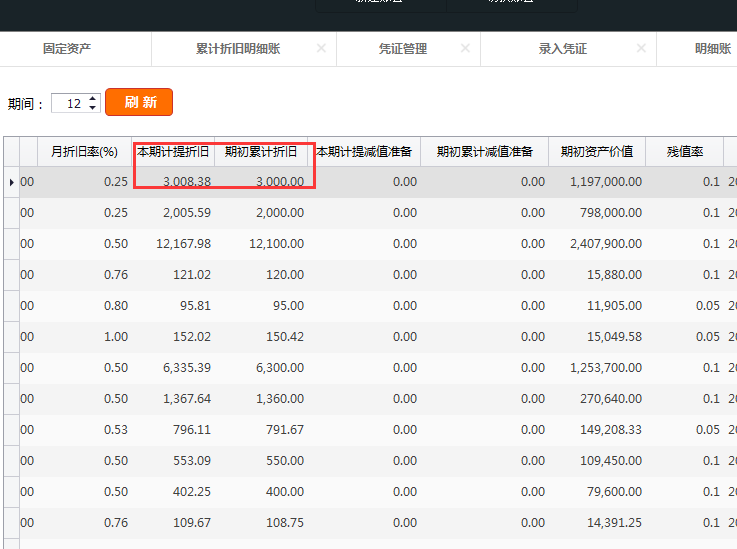Select the current row indicator arrow
This screenshot has height=549, width=737.
pos(11,182)
